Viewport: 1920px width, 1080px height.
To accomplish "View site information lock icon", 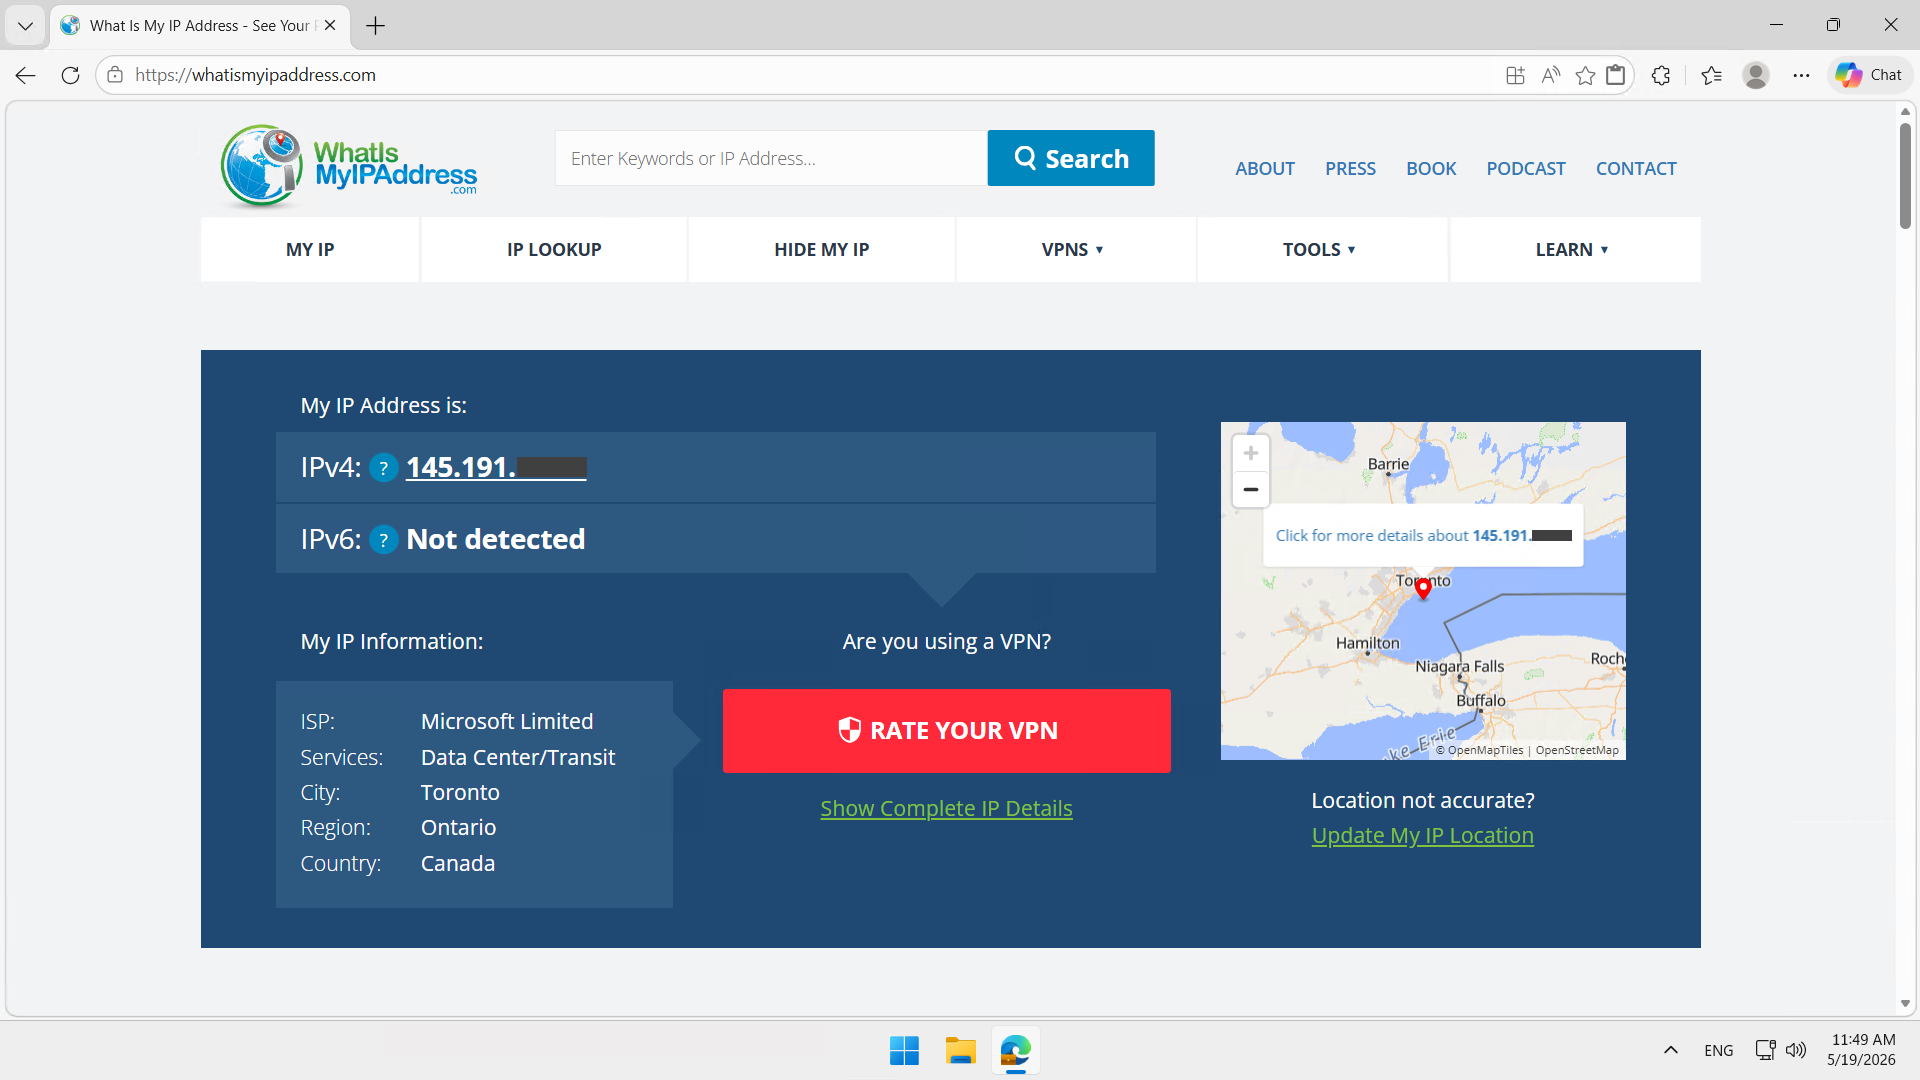I will click(115, 75).
